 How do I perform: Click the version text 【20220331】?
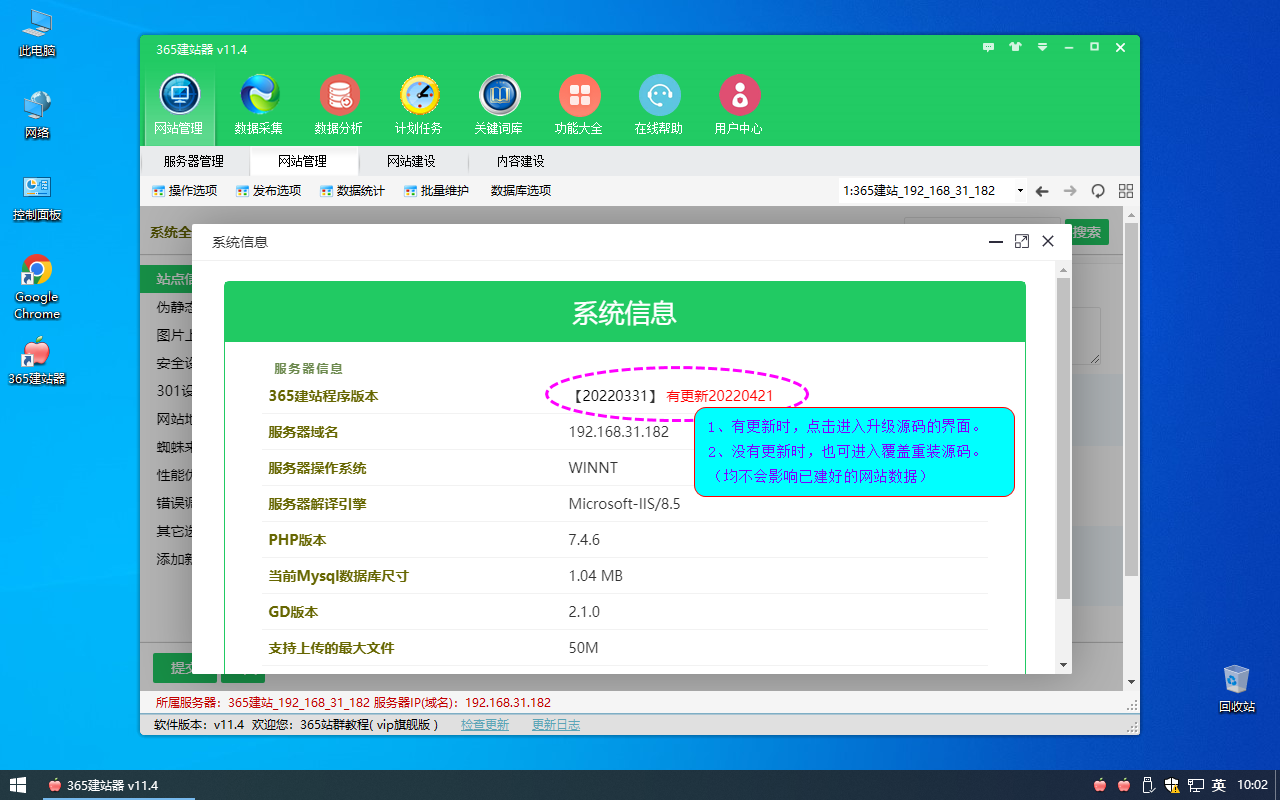pyautogui.click(x=616, y=396)
